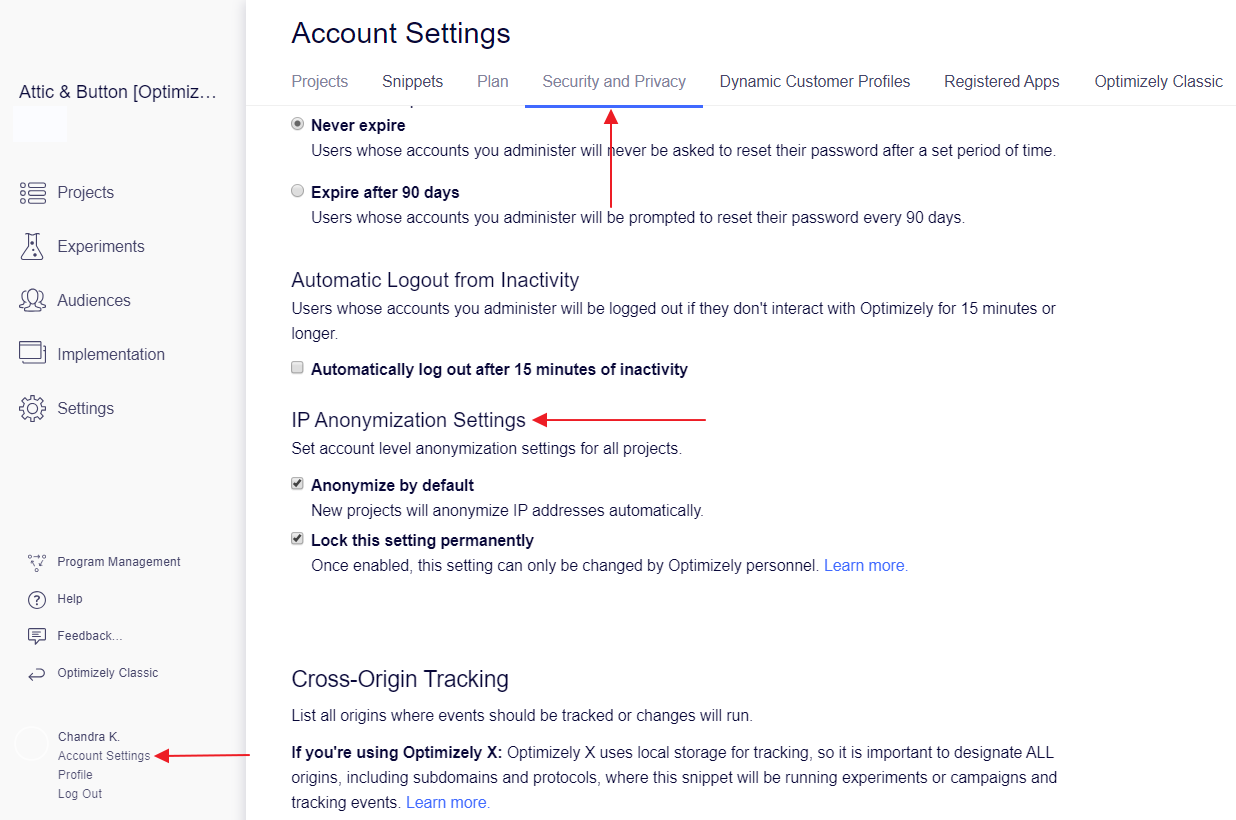The width and height of the screenshot is (1236, 820).
Task: Switch to the Snippets tab
Action: click(412, 82)
